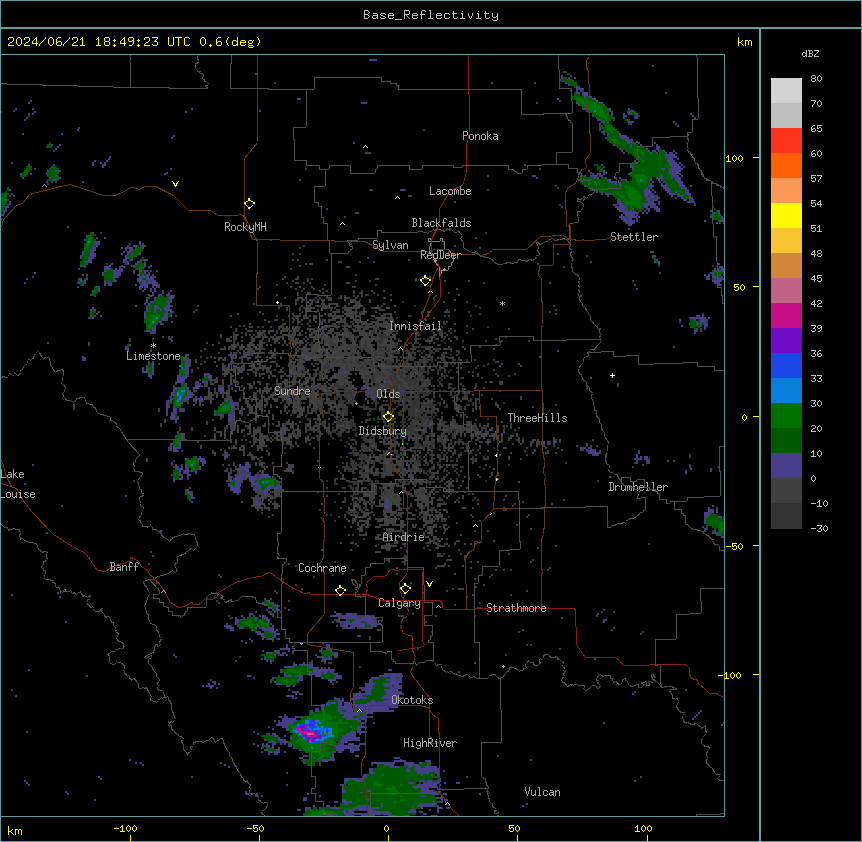Click the Airdrie label
The height and width of the screenshot is (842, 862).
click(404, 537)
